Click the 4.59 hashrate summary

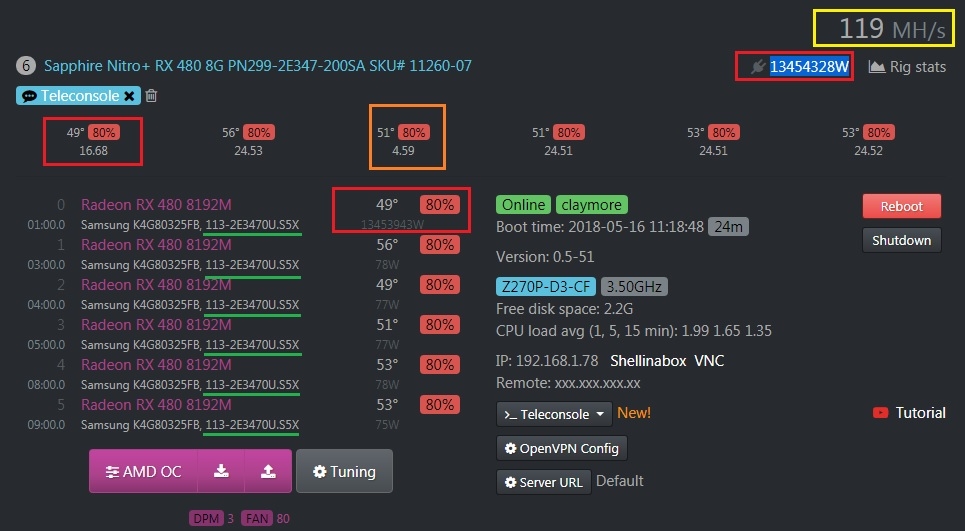[403, 151]
